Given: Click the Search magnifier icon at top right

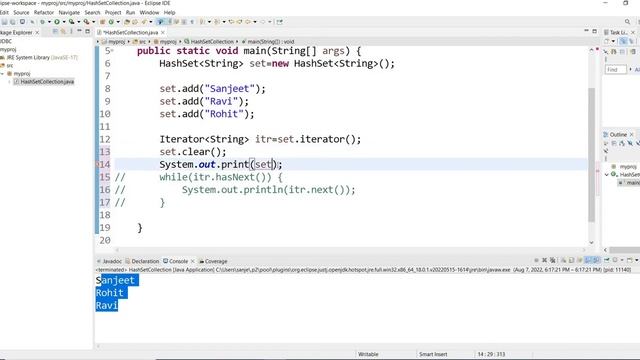Looking at the screenshot, I should click(627, 22).
